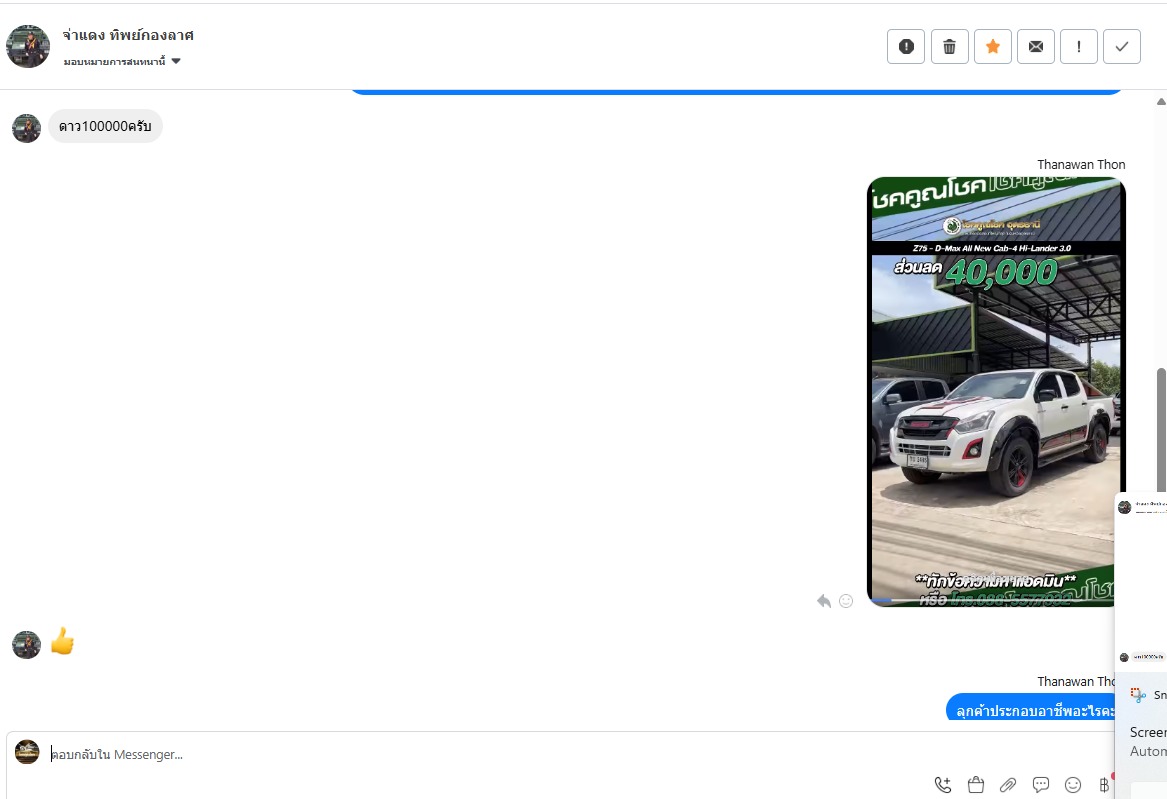
Task: Toggle the orange star on this conversation
Action: [993, 47]
